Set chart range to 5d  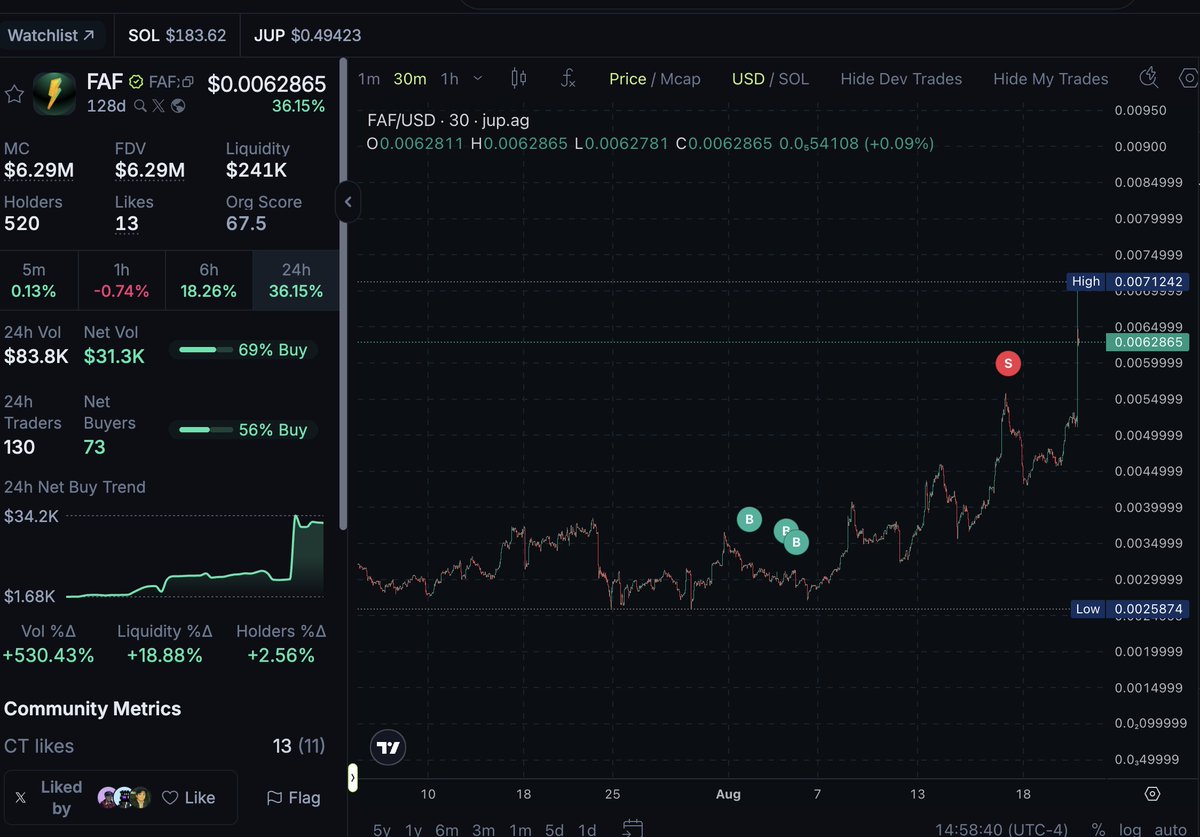pos(554,829)
